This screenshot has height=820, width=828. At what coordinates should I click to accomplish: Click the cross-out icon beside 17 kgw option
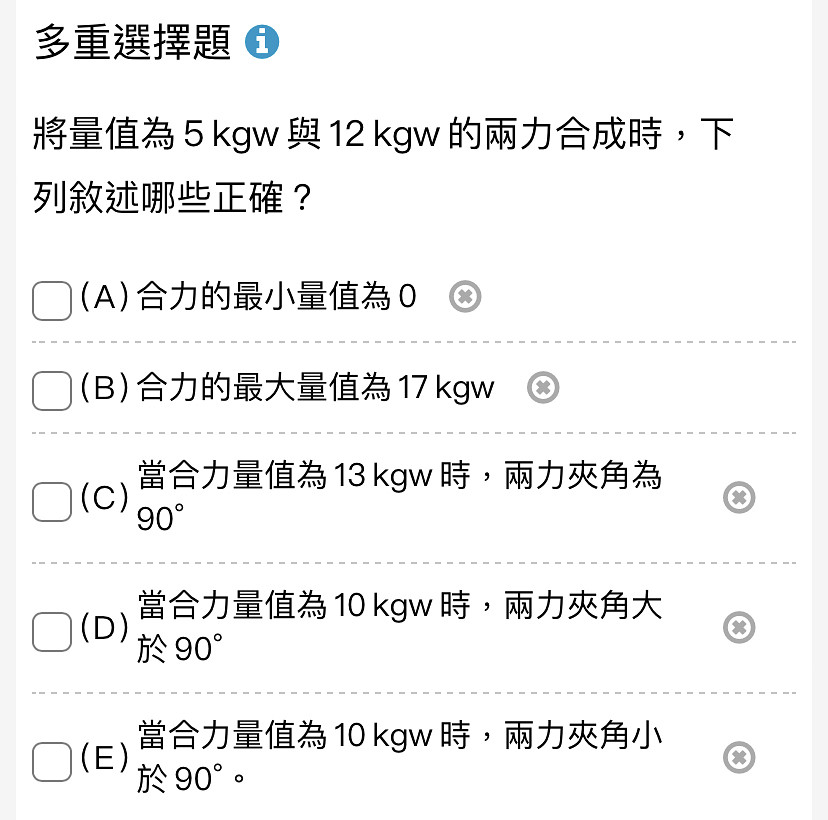(543, 388)
